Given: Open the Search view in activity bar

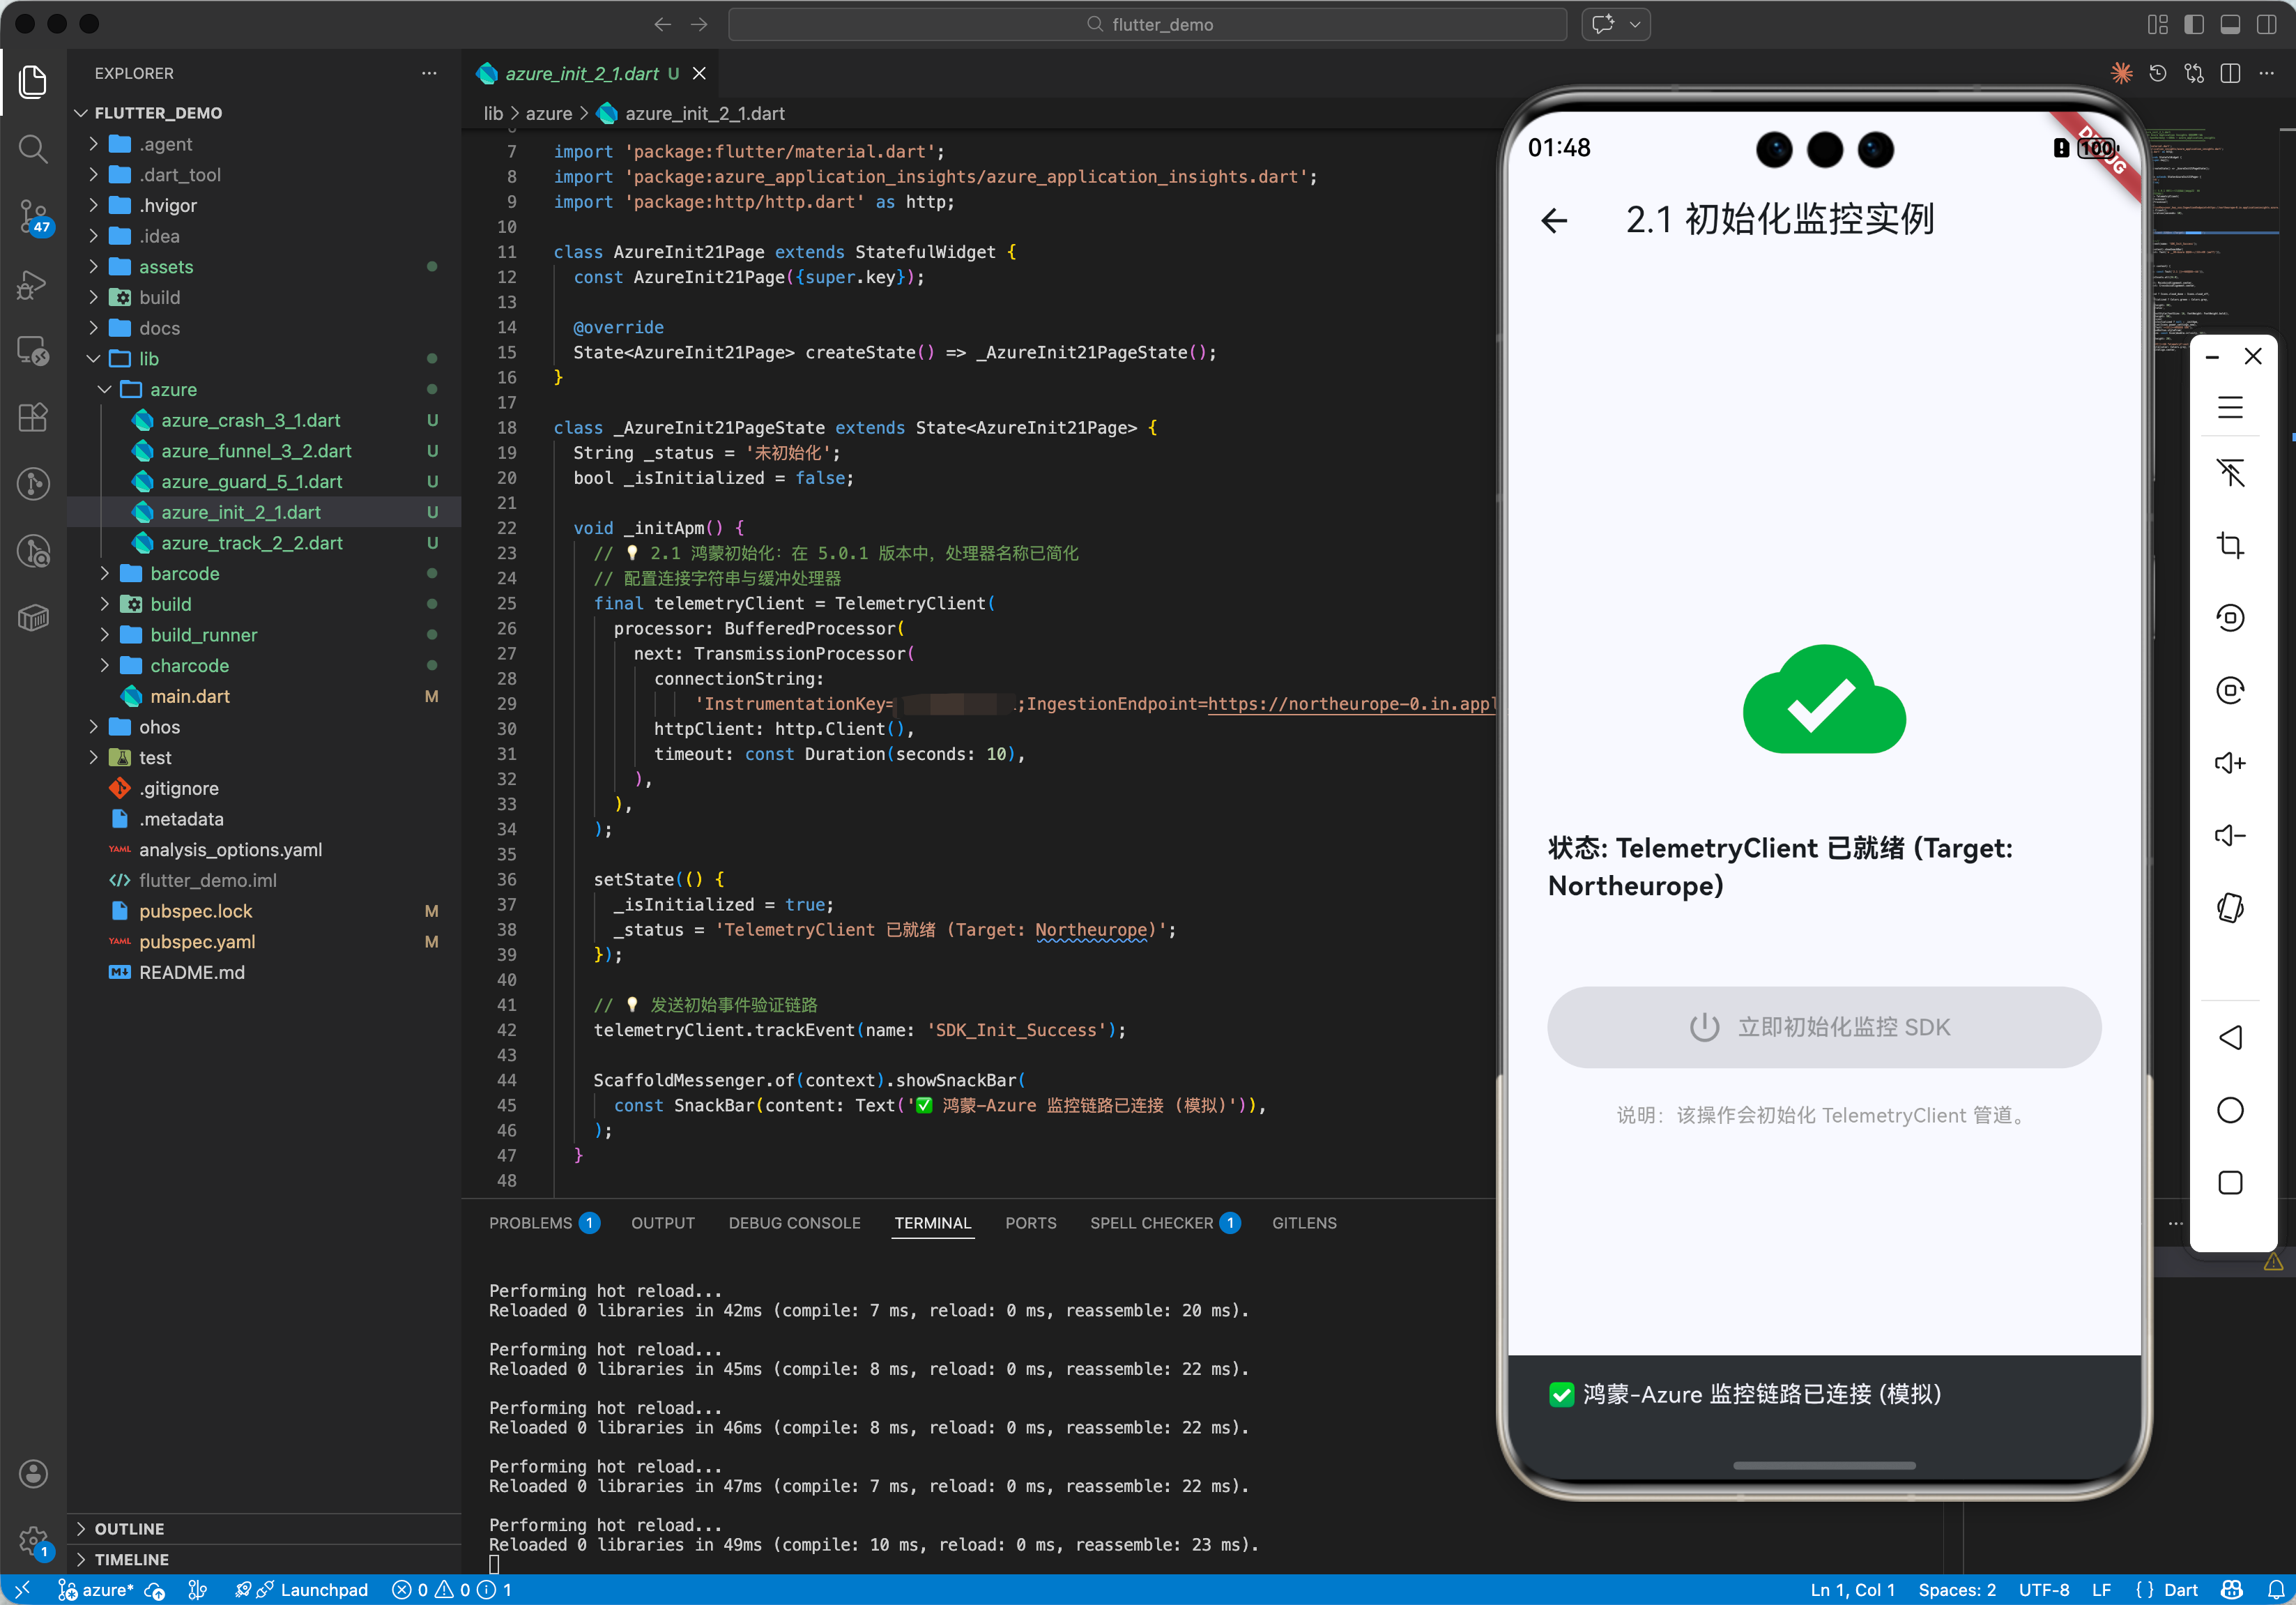Looking at the screenshot, I should pos(33,149).
